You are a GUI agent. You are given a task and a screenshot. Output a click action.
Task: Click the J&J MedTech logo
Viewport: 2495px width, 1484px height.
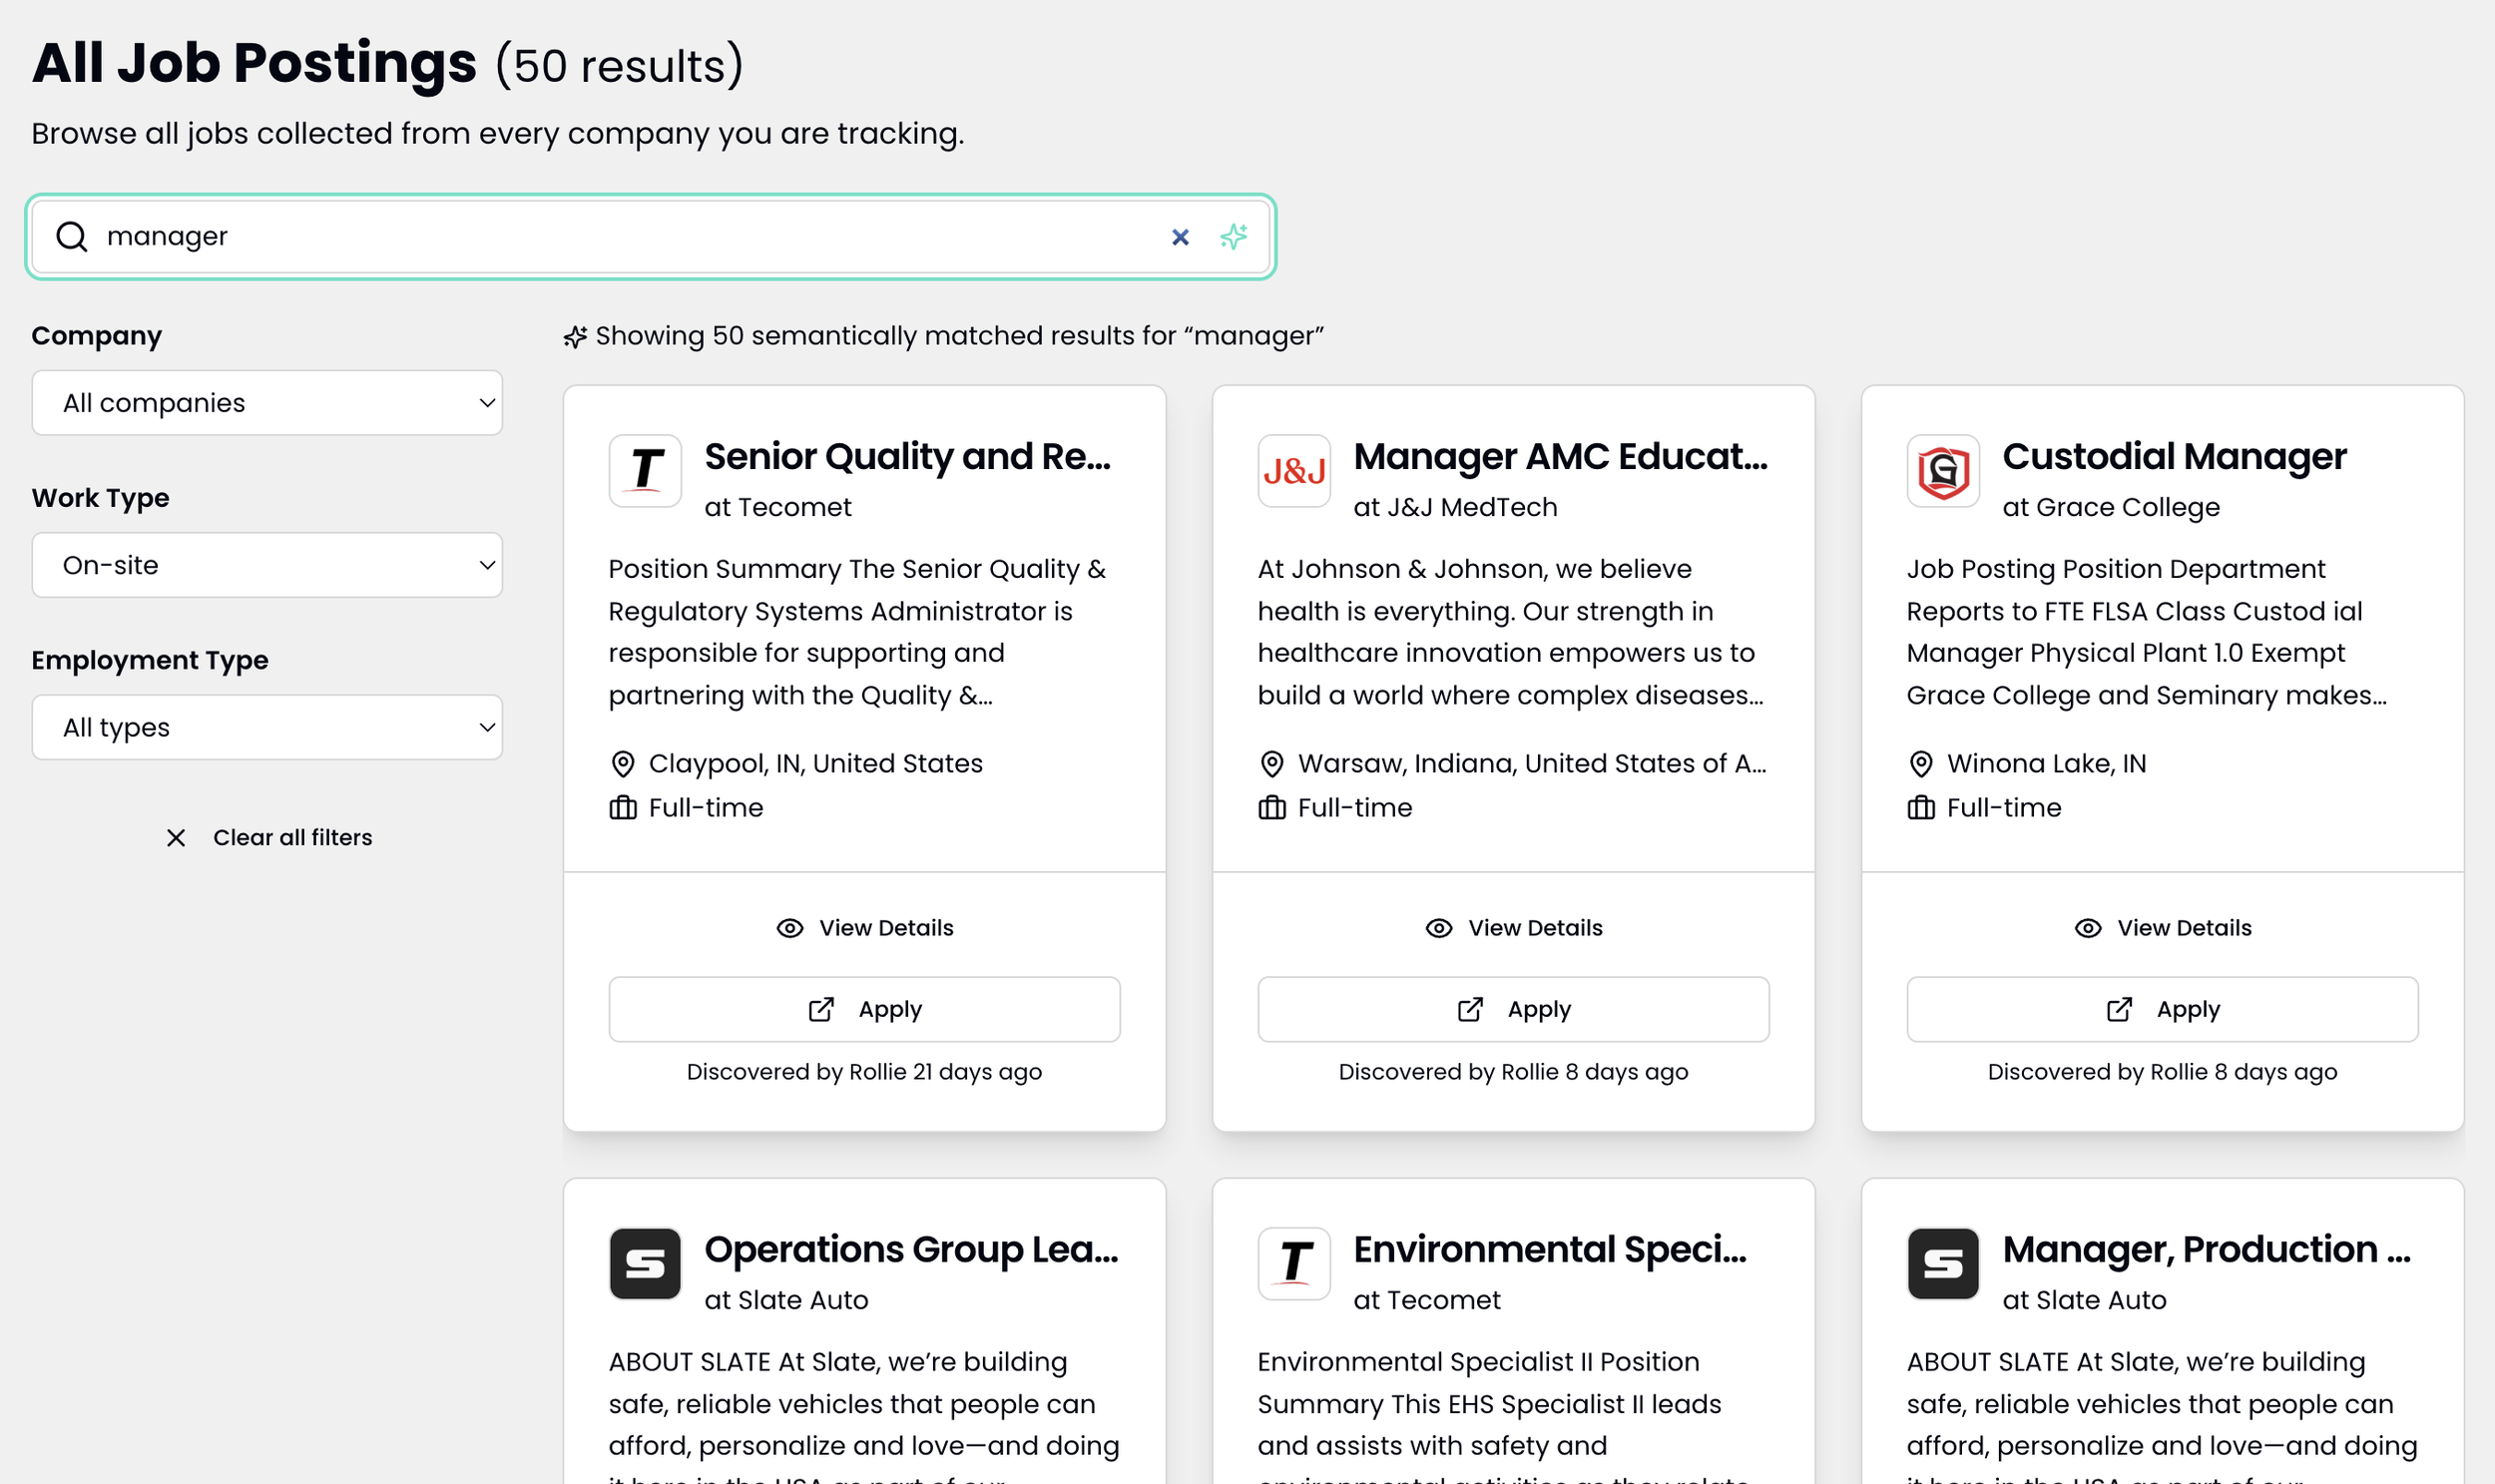[1294, 471]
